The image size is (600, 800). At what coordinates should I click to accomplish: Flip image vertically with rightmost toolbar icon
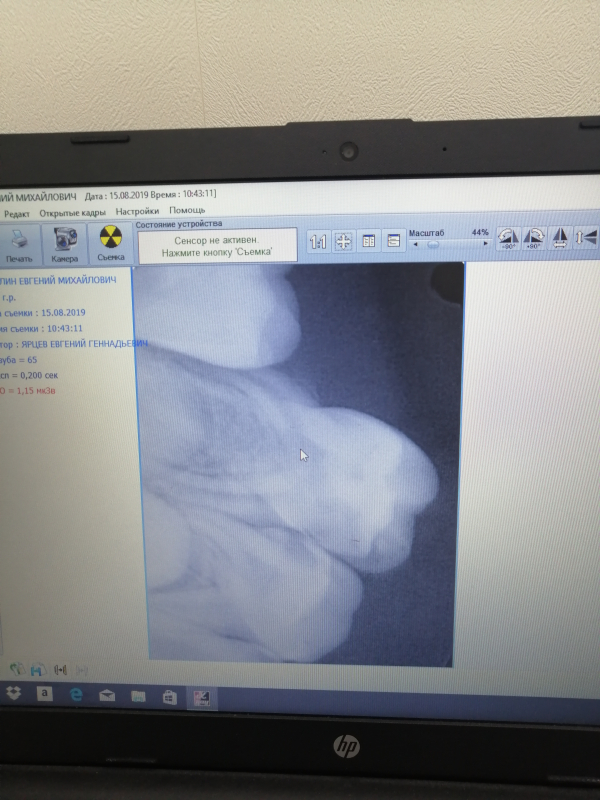586,239
